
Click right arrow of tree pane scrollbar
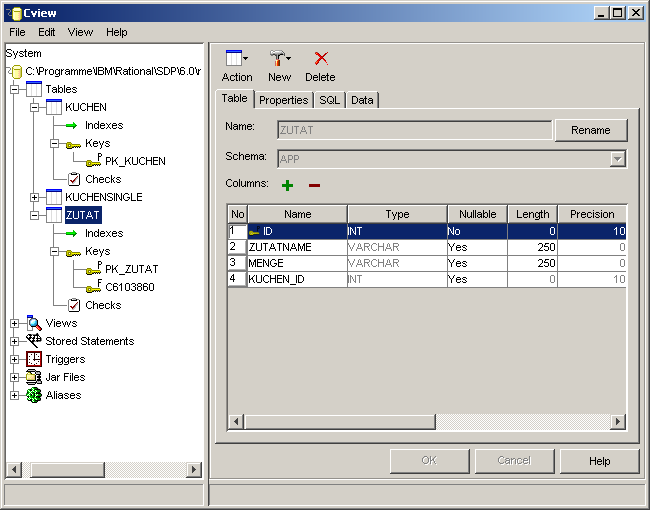coord(193,470)
